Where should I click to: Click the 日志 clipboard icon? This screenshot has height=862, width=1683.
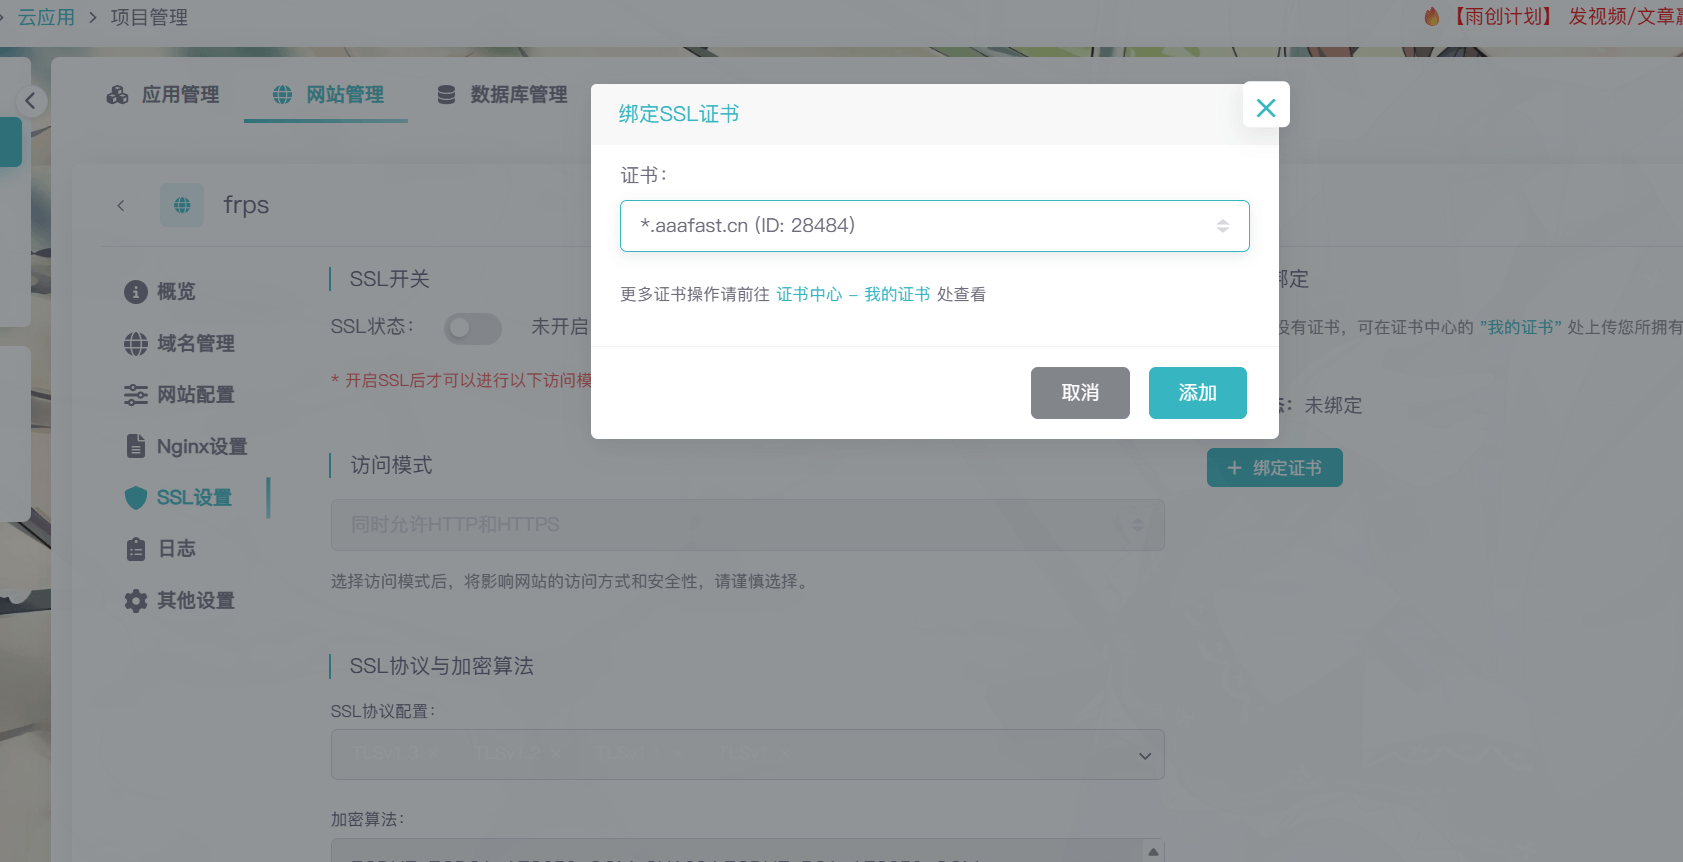pos(136,549)
